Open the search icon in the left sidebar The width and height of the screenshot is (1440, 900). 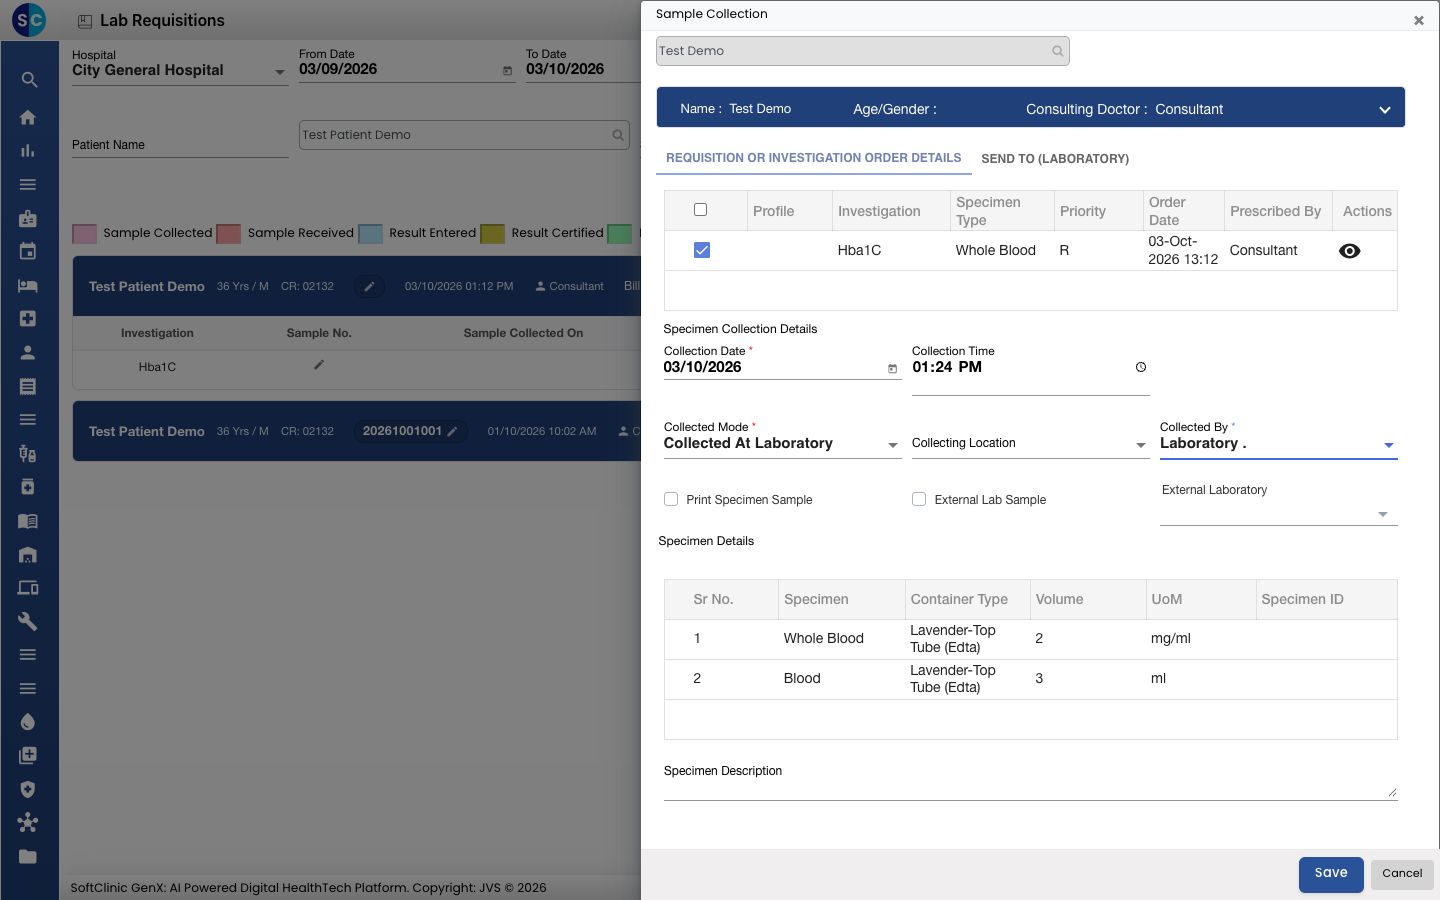[x=29, y=80]
